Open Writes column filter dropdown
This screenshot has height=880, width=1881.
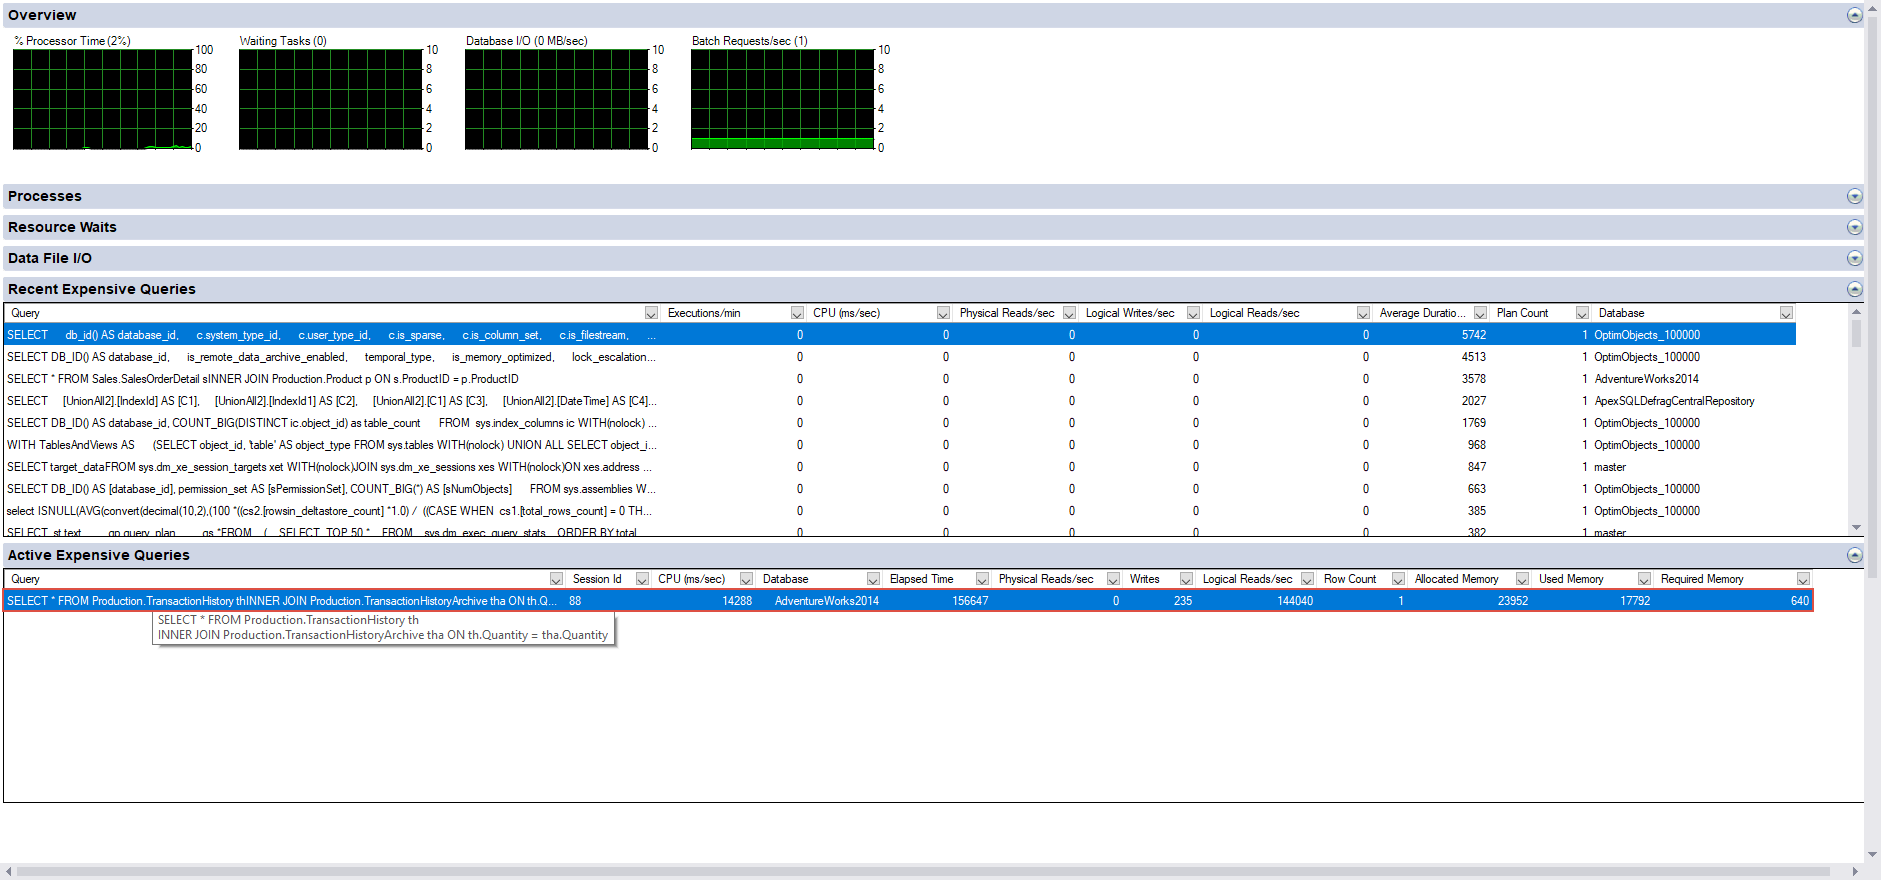pos(1186,579)
